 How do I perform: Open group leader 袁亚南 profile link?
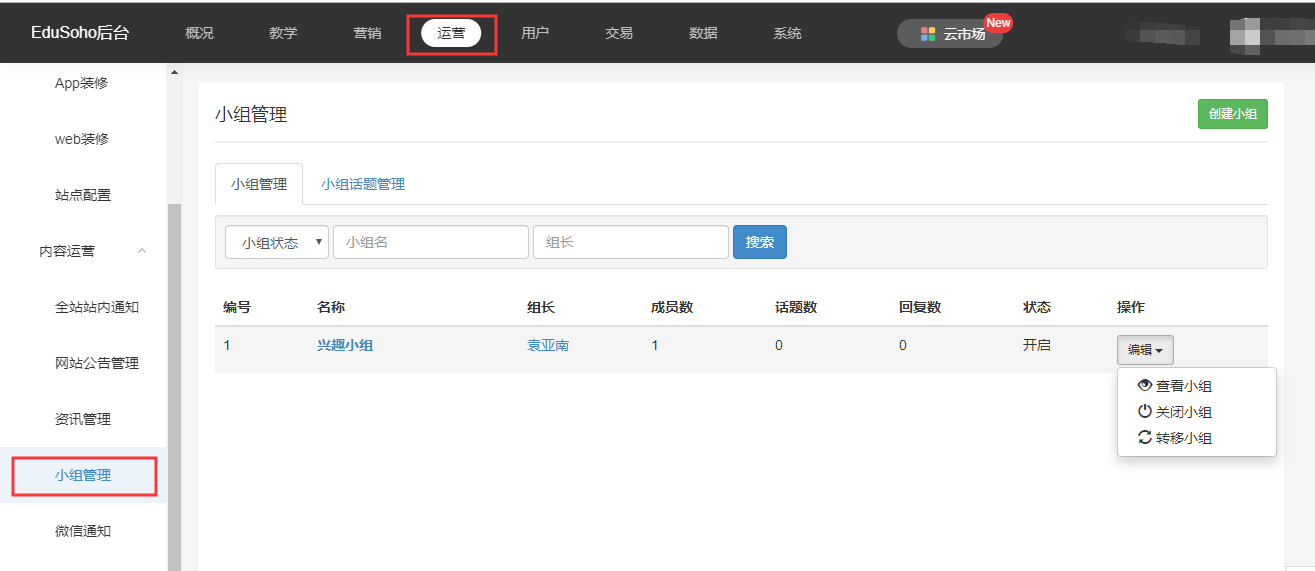[x=548, y=345]
